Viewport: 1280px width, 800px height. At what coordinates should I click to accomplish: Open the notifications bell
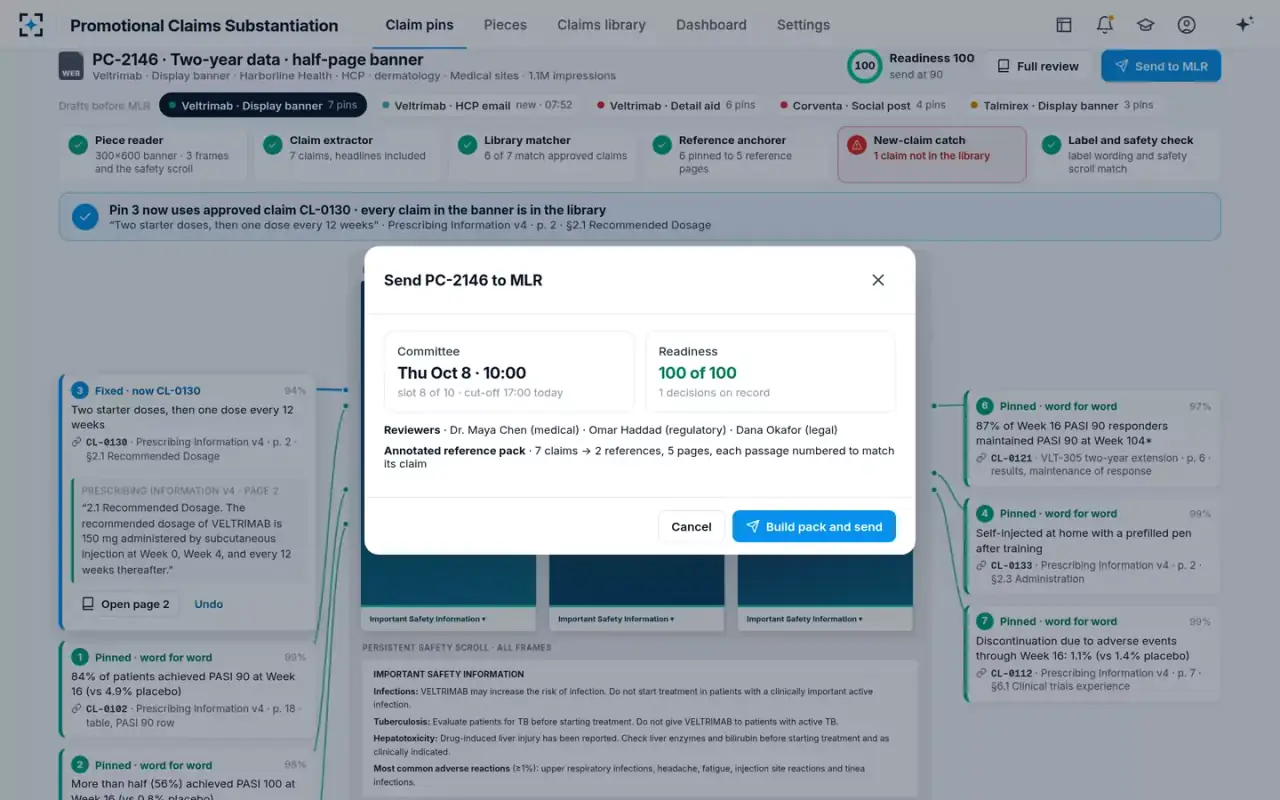1105,25
